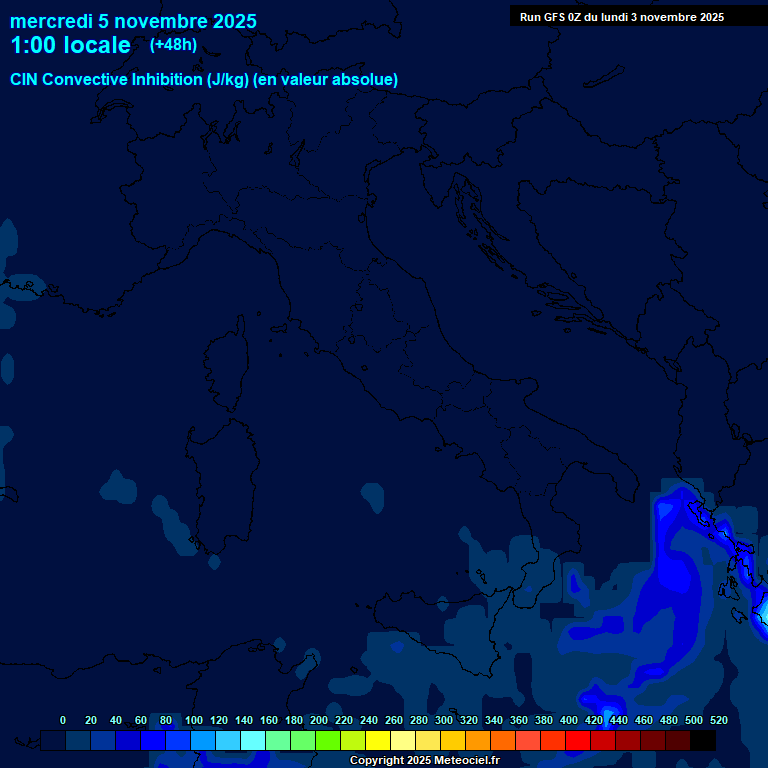Pick the 460–480 maroon legend swatch
The height and width of the screenshot is (768, 768).
point(652,740)
